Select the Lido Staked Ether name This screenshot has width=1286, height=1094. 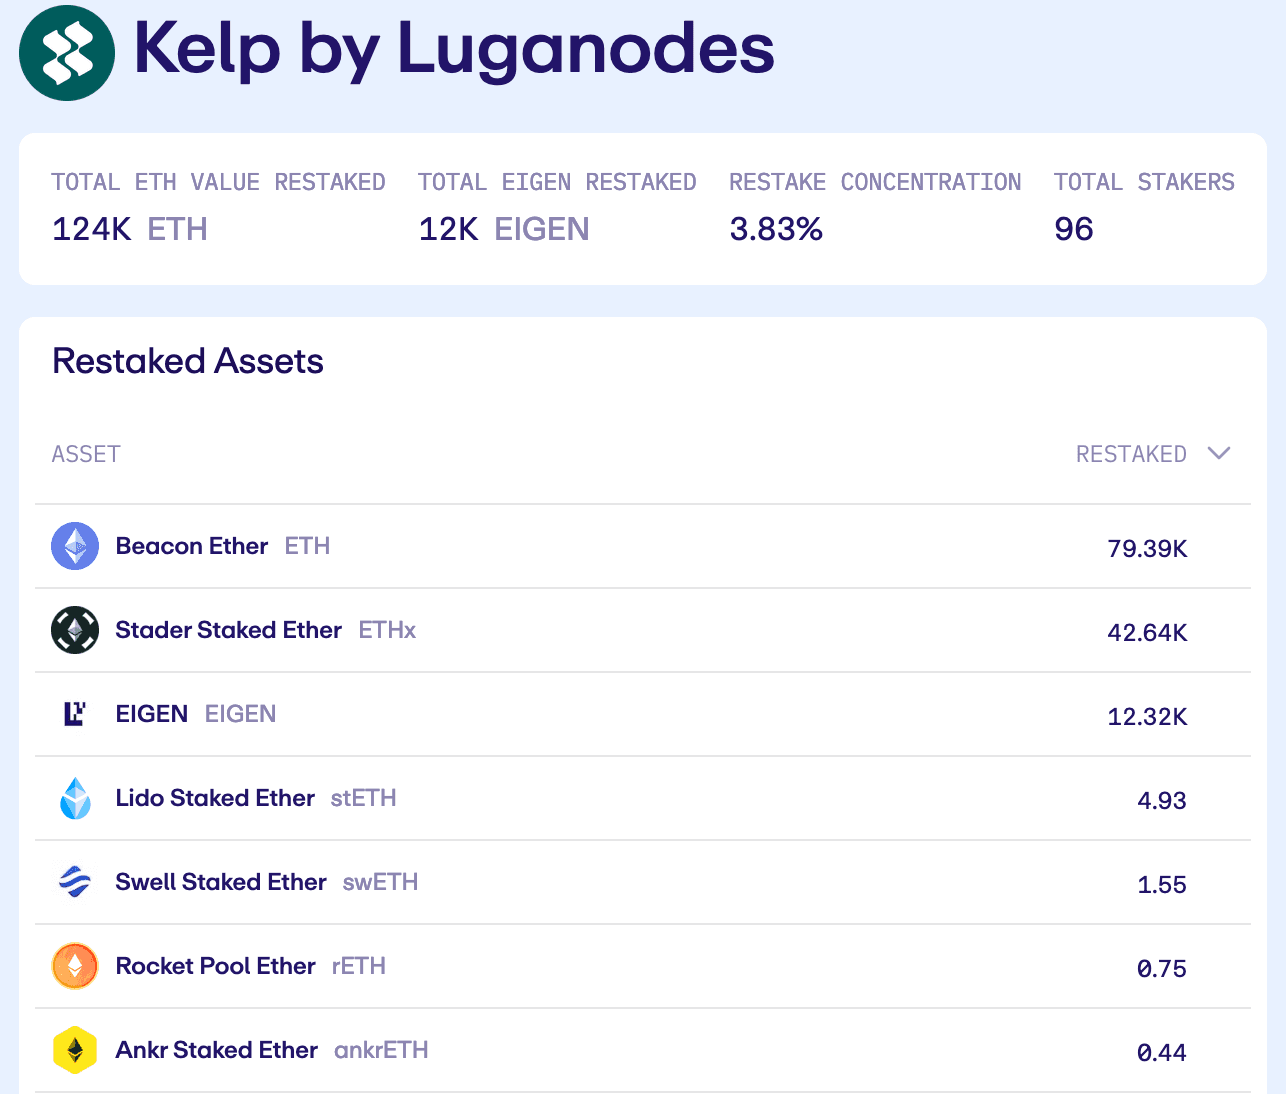pyautogui.click(x=215, y=798)
